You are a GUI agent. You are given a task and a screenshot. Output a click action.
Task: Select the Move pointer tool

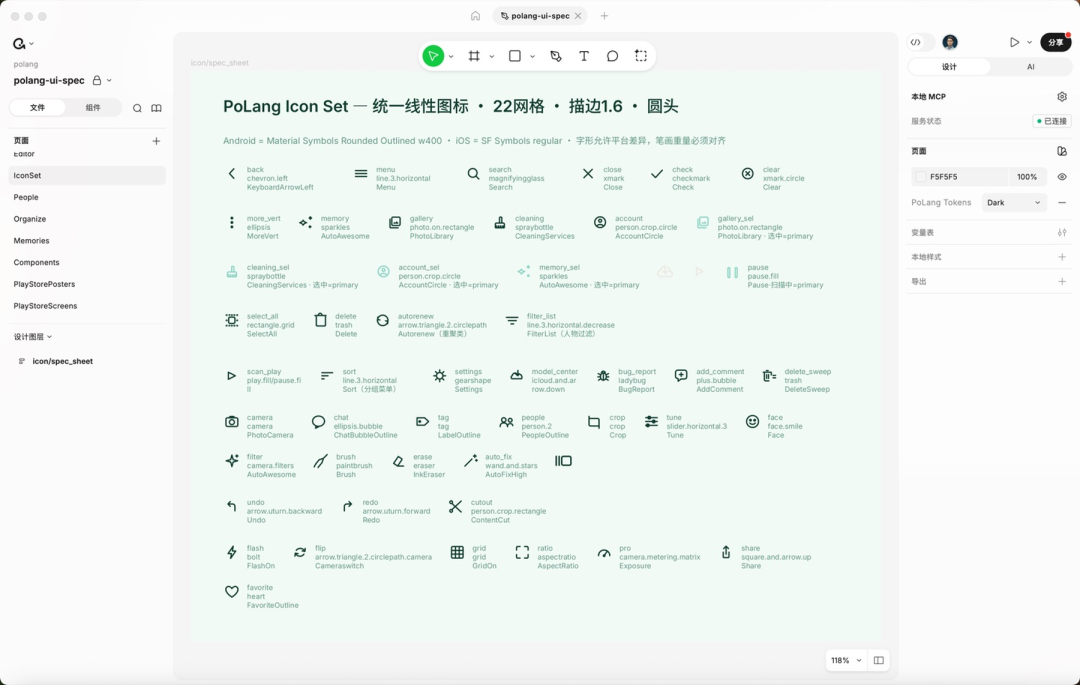(x=433, y=56)
